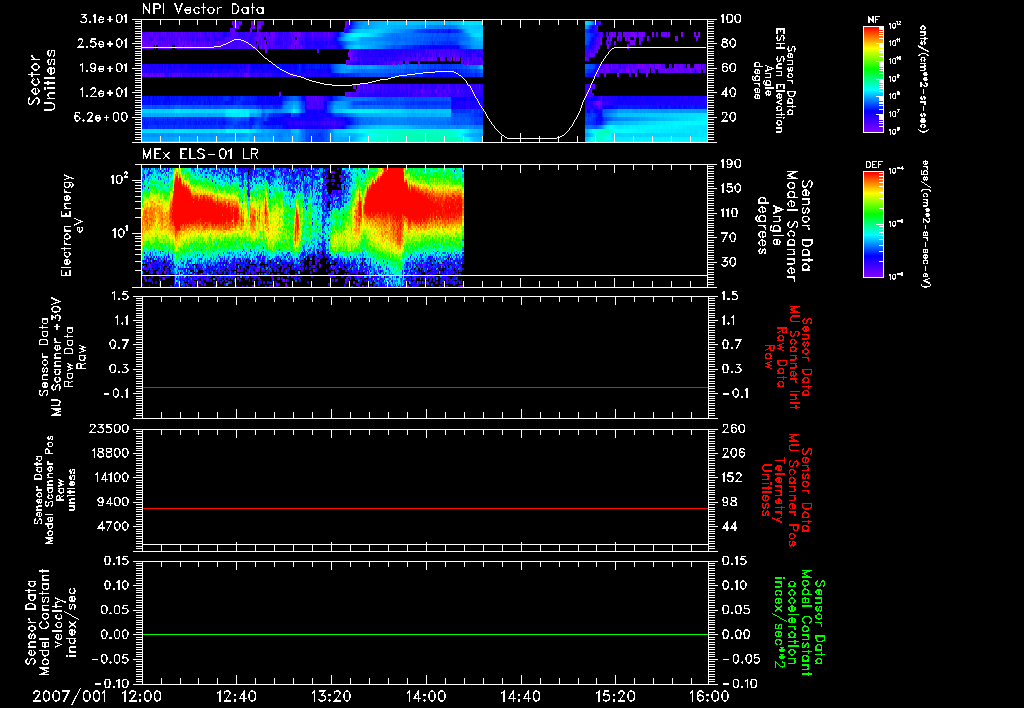Viewport: 1024px width, 708px height.
Task: Click the 23500 scanner position tick label
Action: click(110, 428)
